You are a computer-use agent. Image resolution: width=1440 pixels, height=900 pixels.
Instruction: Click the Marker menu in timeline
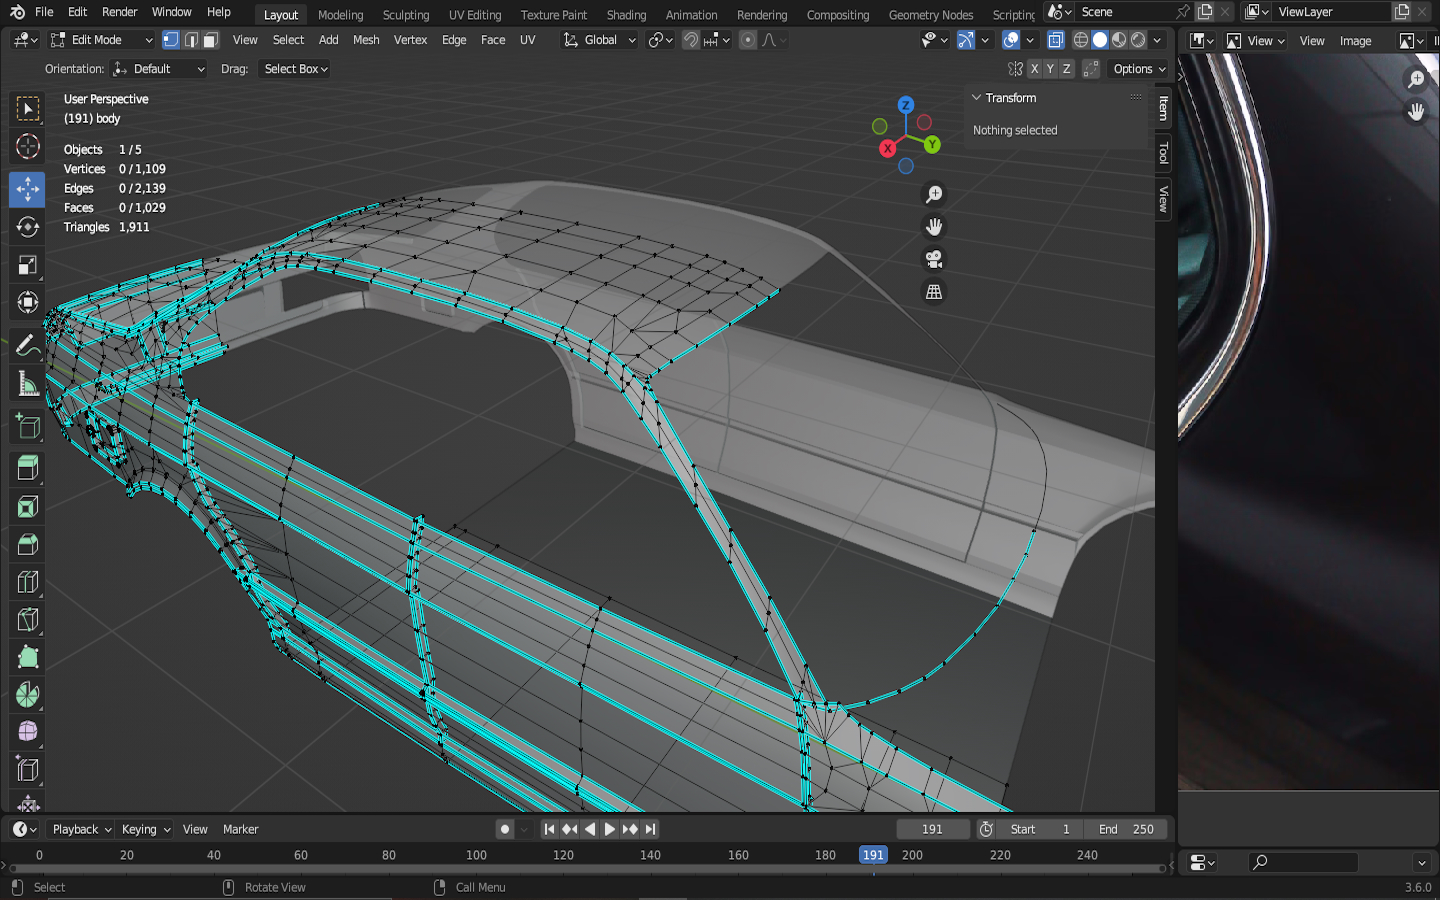tap(240, 829)
